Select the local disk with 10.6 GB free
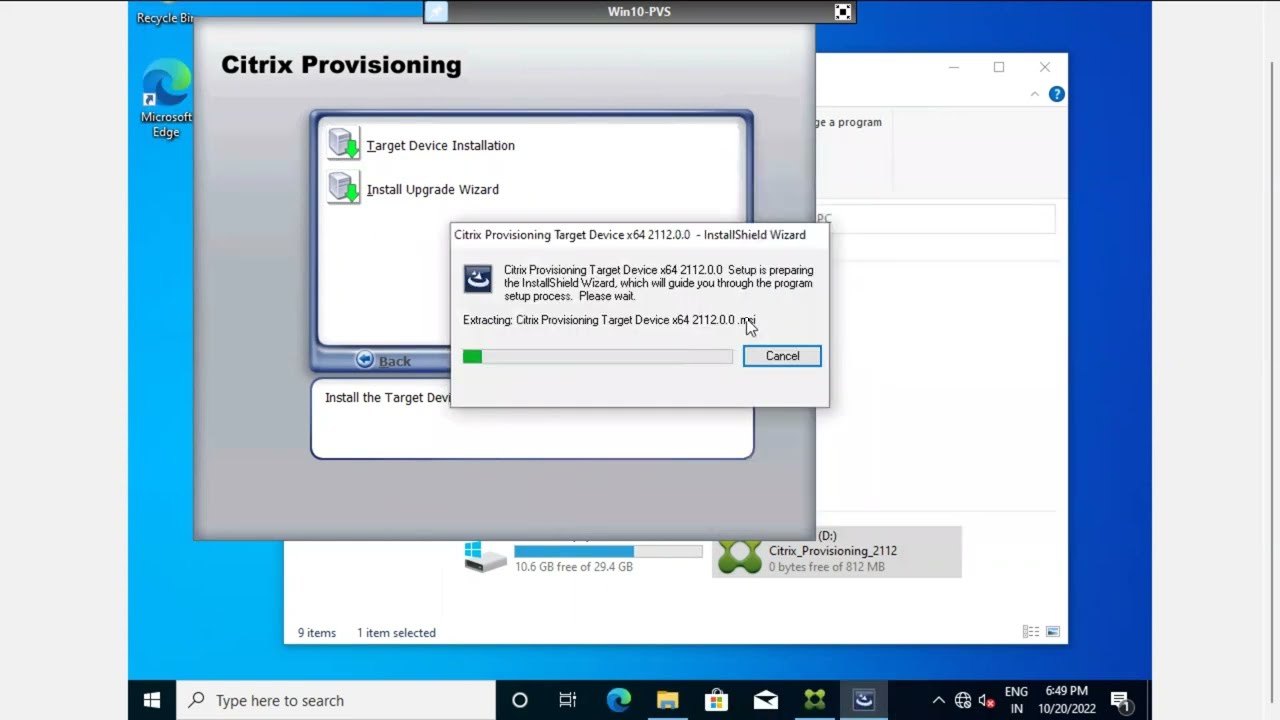1280x720 pixels. pyautogui.click(x=584, y=555)
